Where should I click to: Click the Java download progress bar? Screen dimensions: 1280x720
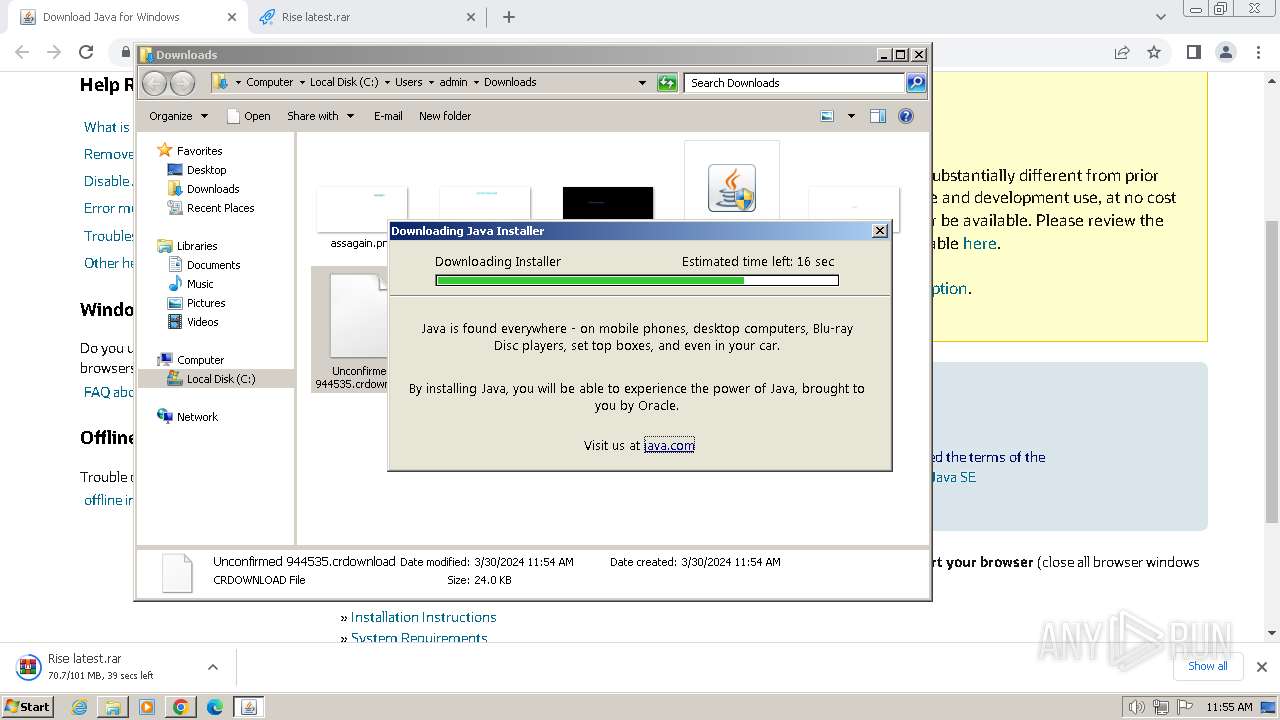(637, 281)
